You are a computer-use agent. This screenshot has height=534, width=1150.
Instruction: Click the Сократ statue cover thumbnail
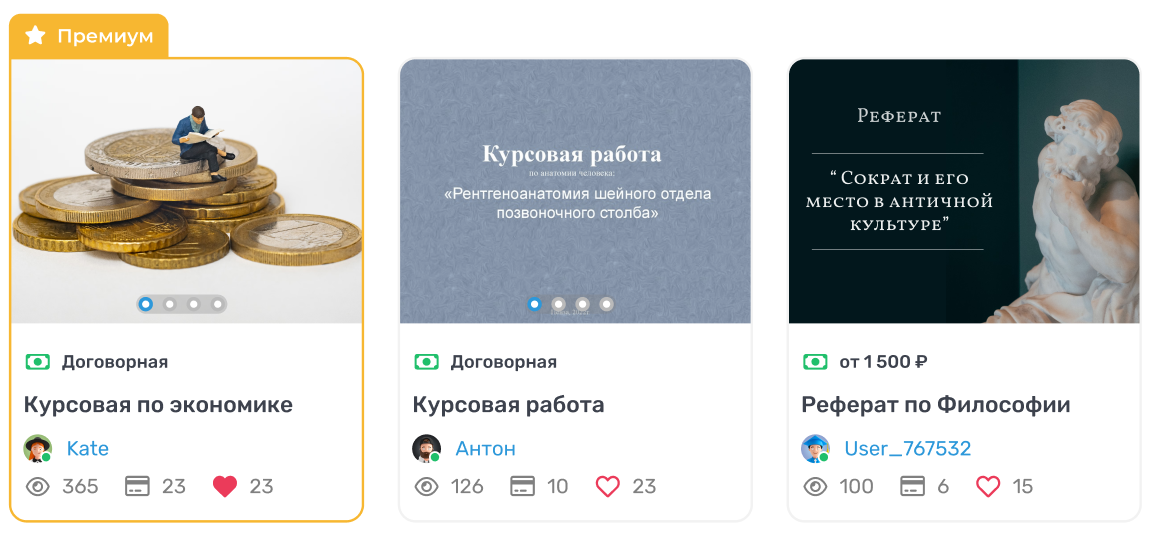[964, 191]
